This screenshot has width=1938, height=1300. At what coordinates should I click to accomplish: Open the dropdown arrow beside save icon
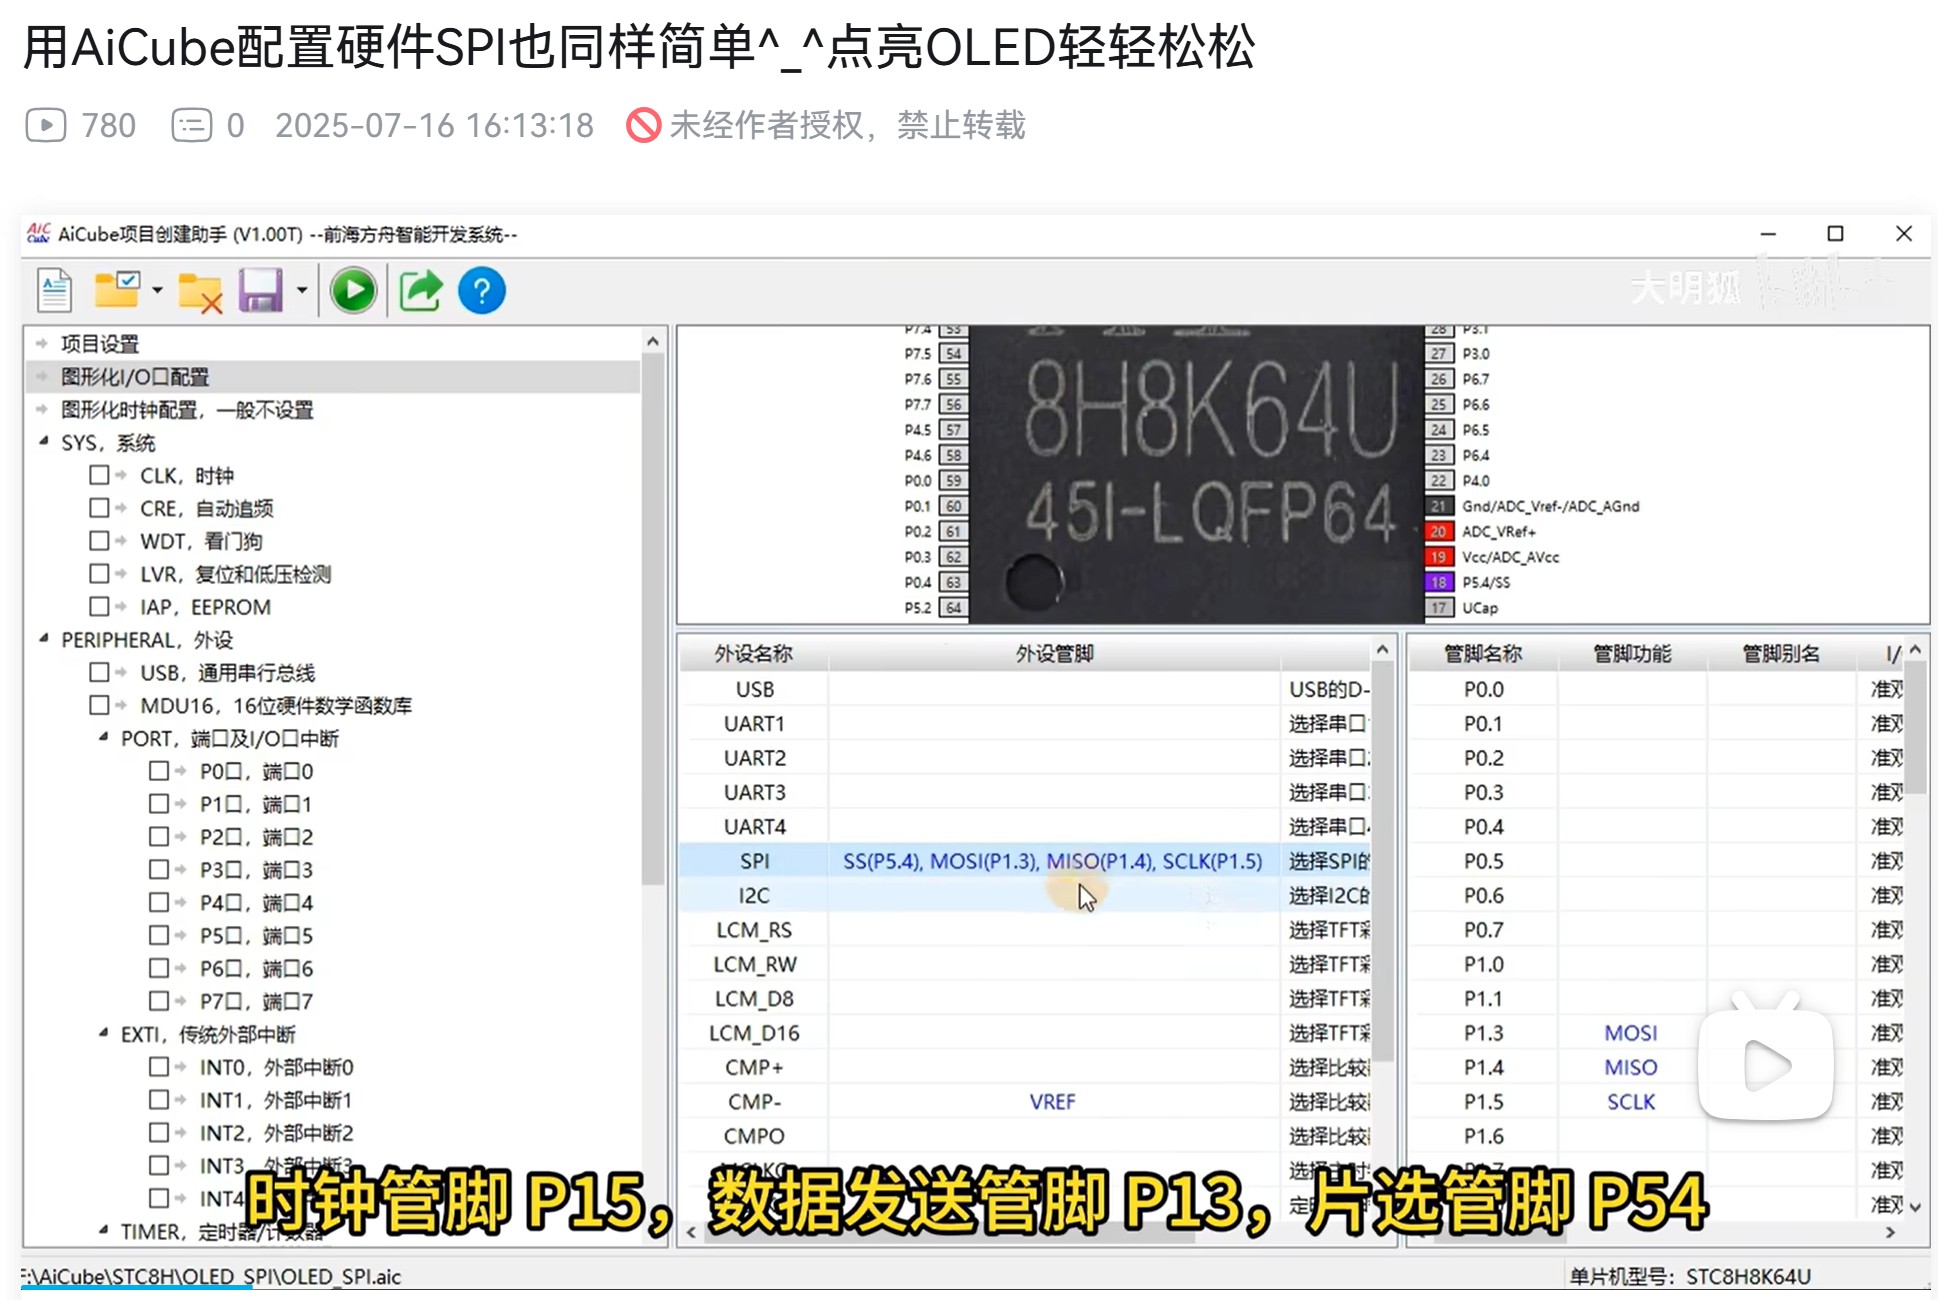[301, 291]
